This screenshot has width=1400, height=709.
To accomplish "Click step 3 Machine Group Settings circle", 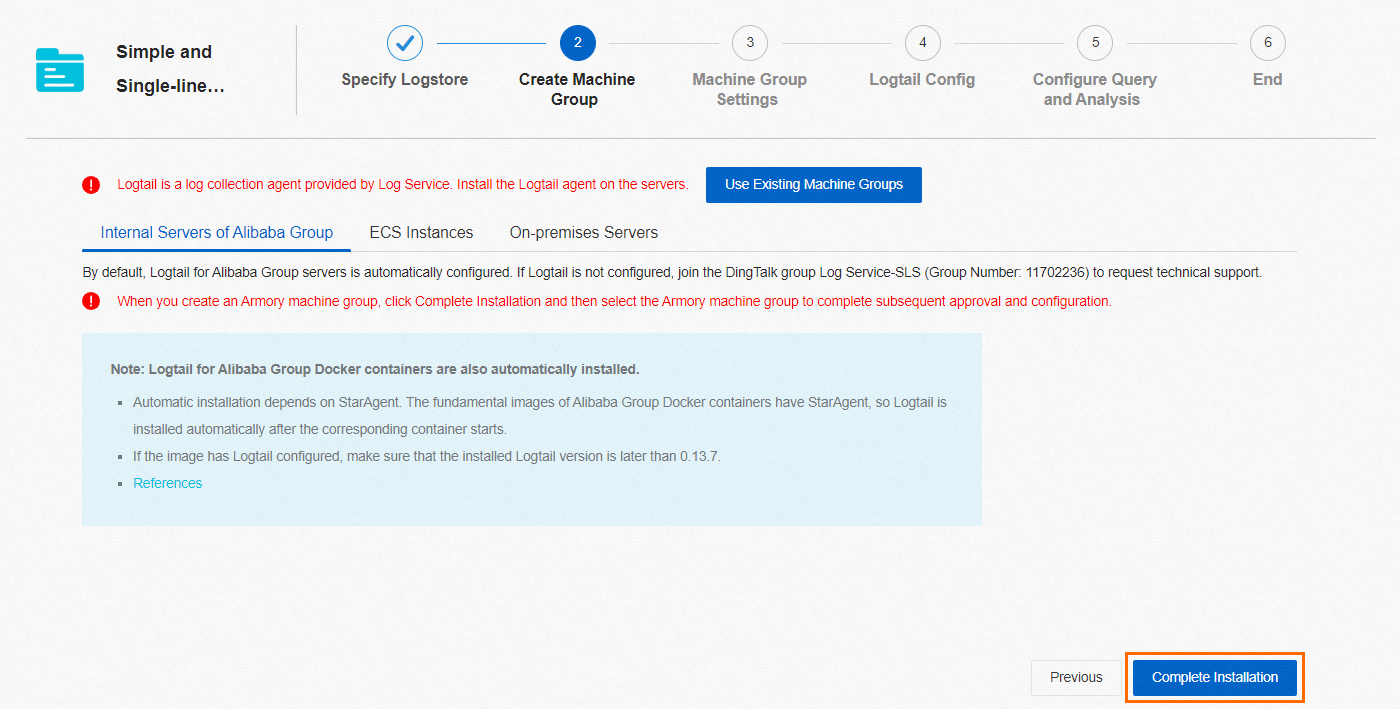I will click(x=749, y=43).
